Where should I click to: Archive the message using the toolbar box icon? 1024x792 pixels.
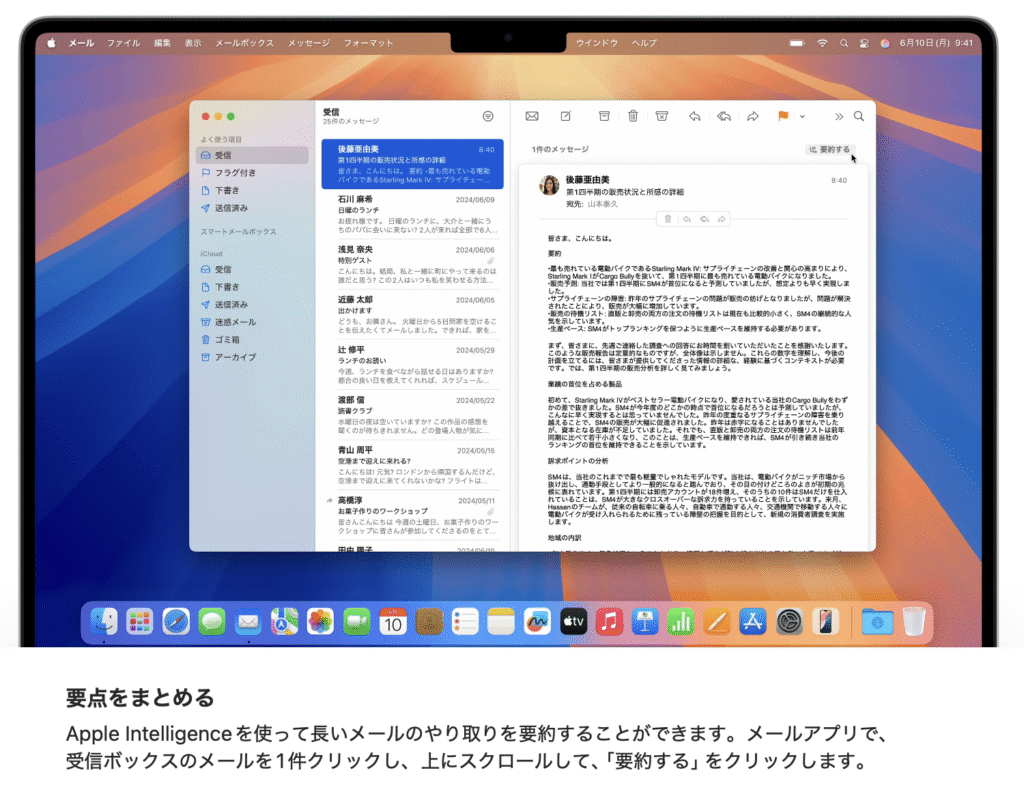(x=604, y=116)
